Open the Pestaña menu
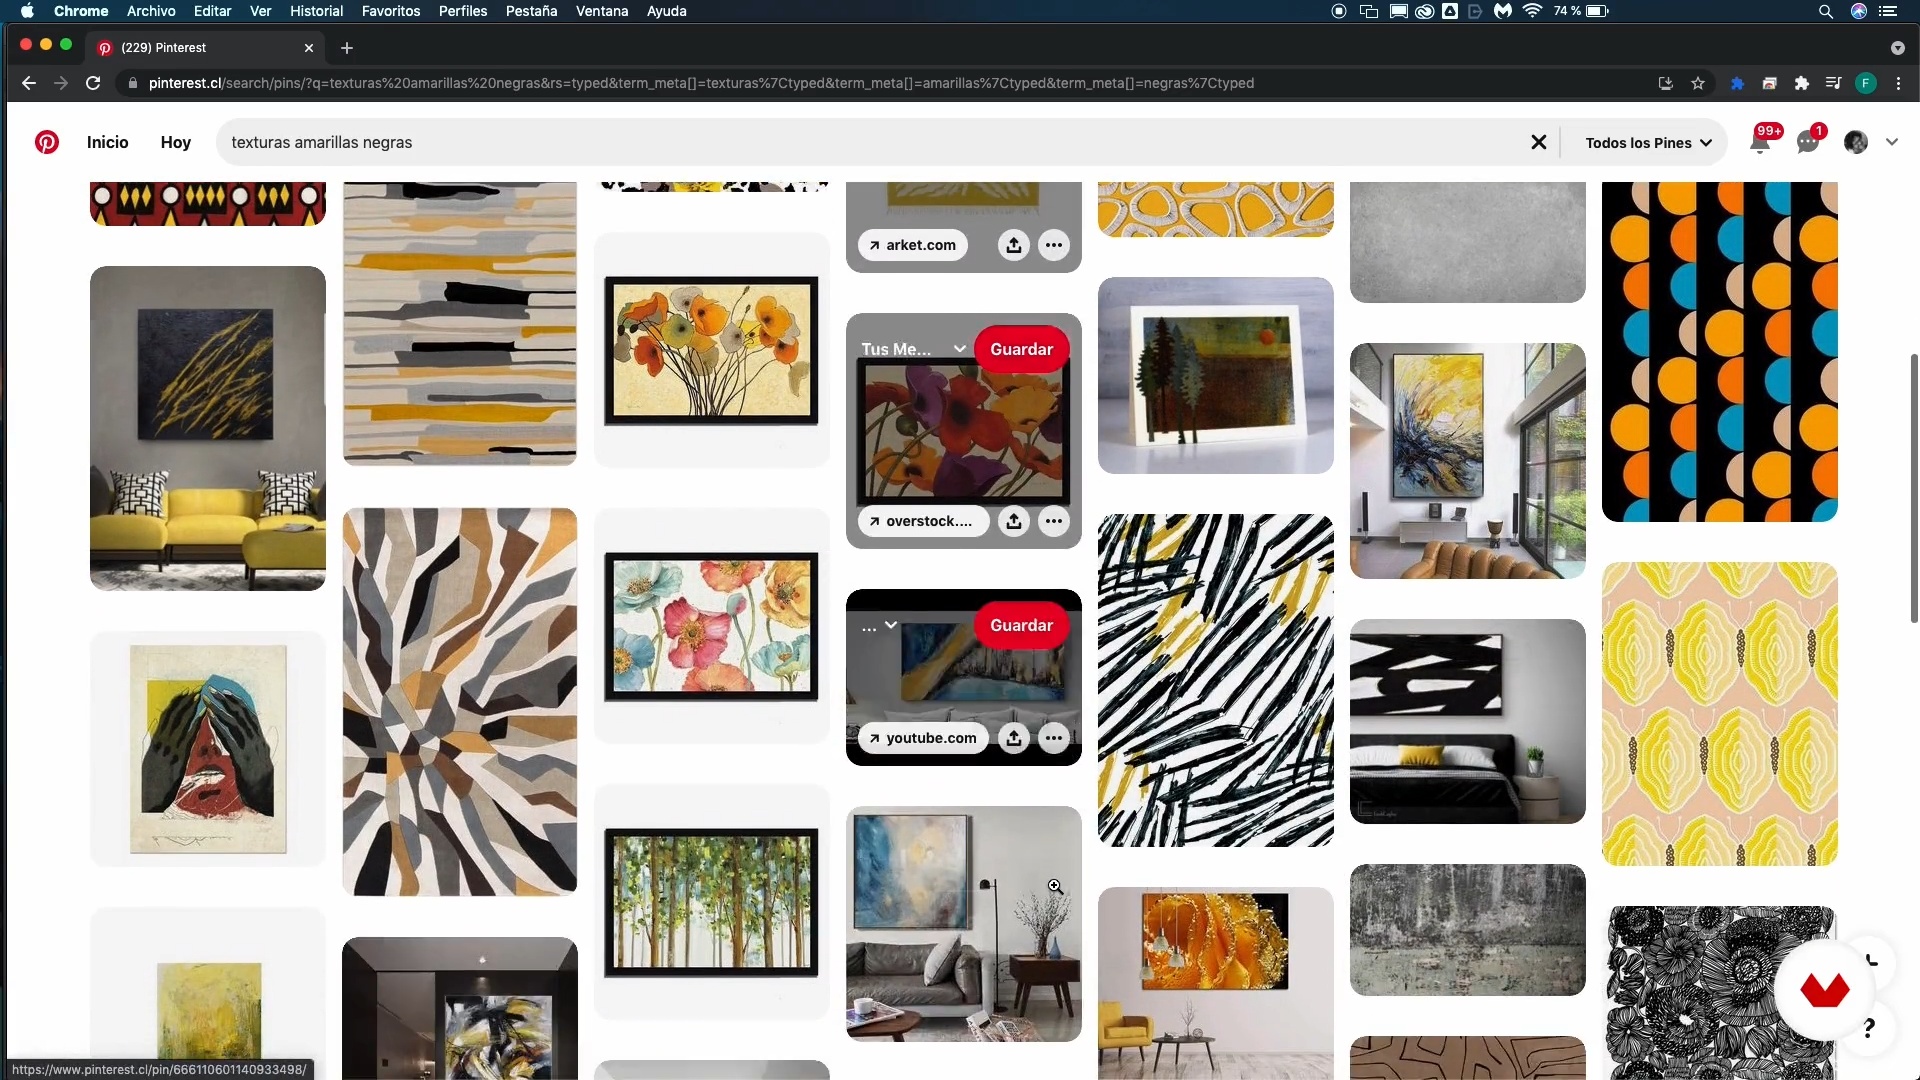The width and height of the screenshot is (1920, 1080). tap(531, 11)
